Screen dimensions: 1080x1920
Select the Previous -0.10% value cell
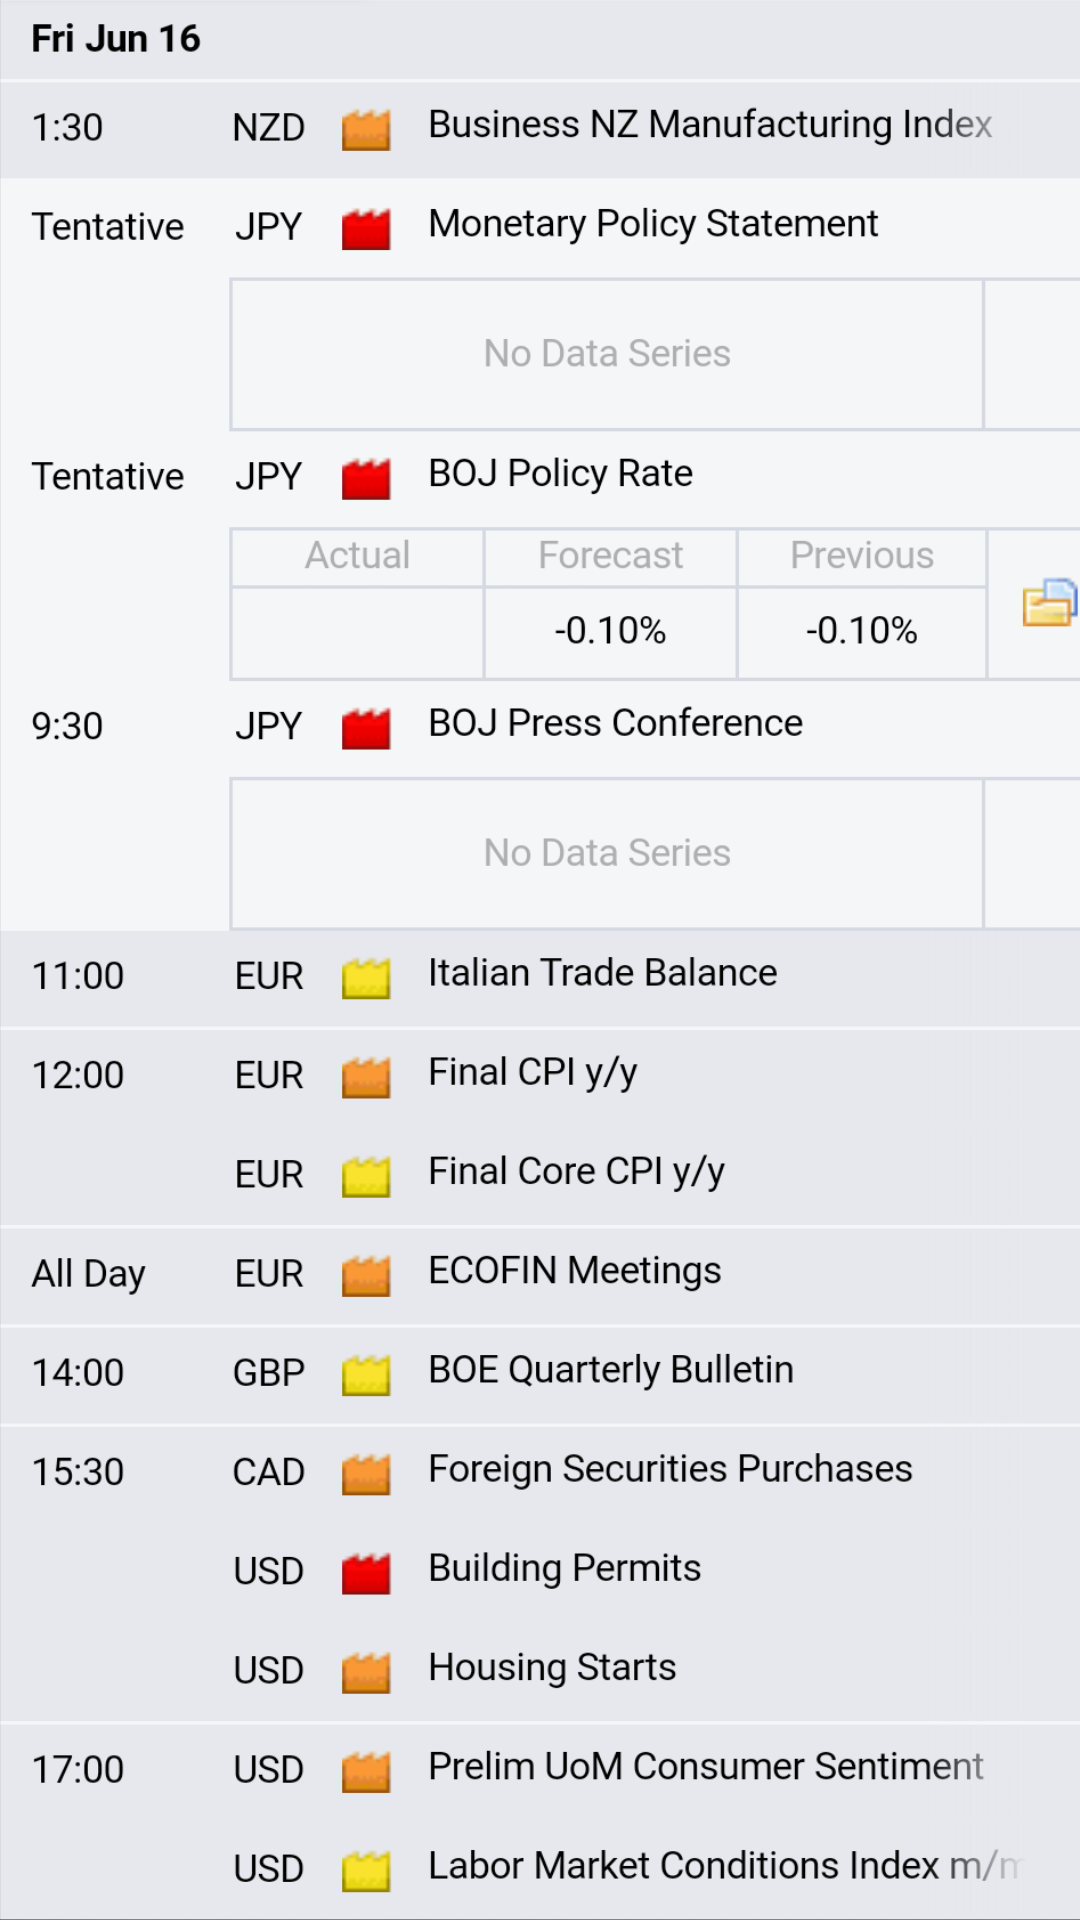[x=862, y=632]
